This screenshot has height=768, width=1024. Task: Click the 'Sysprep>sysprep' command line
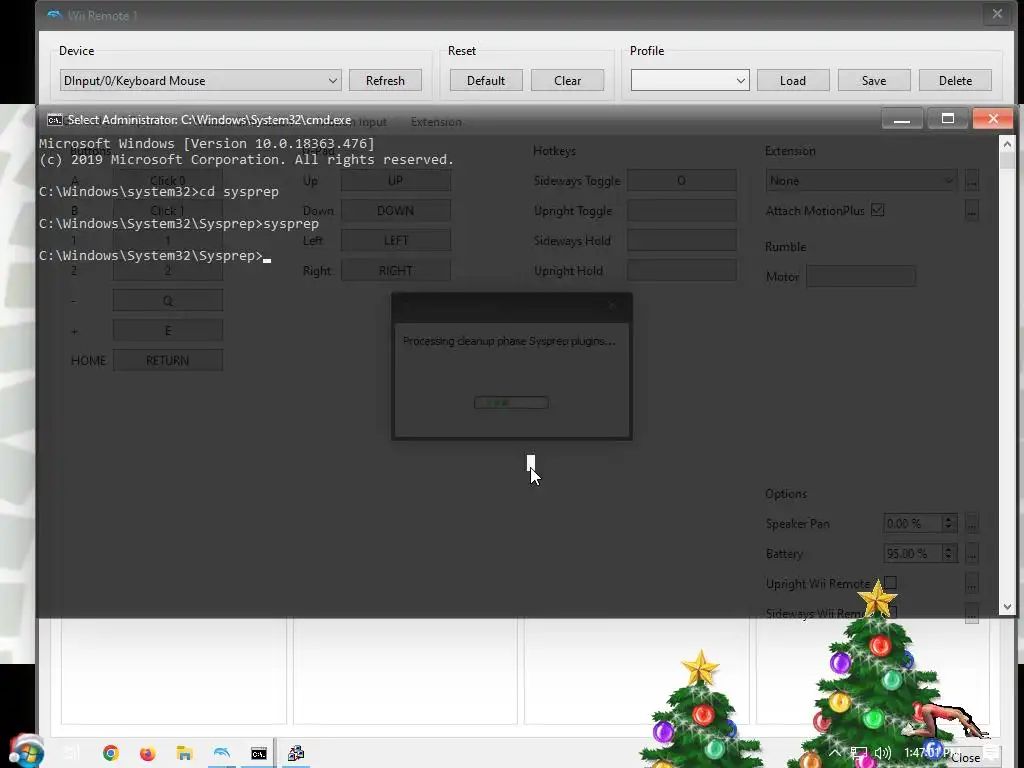click(x=179, y=223)
